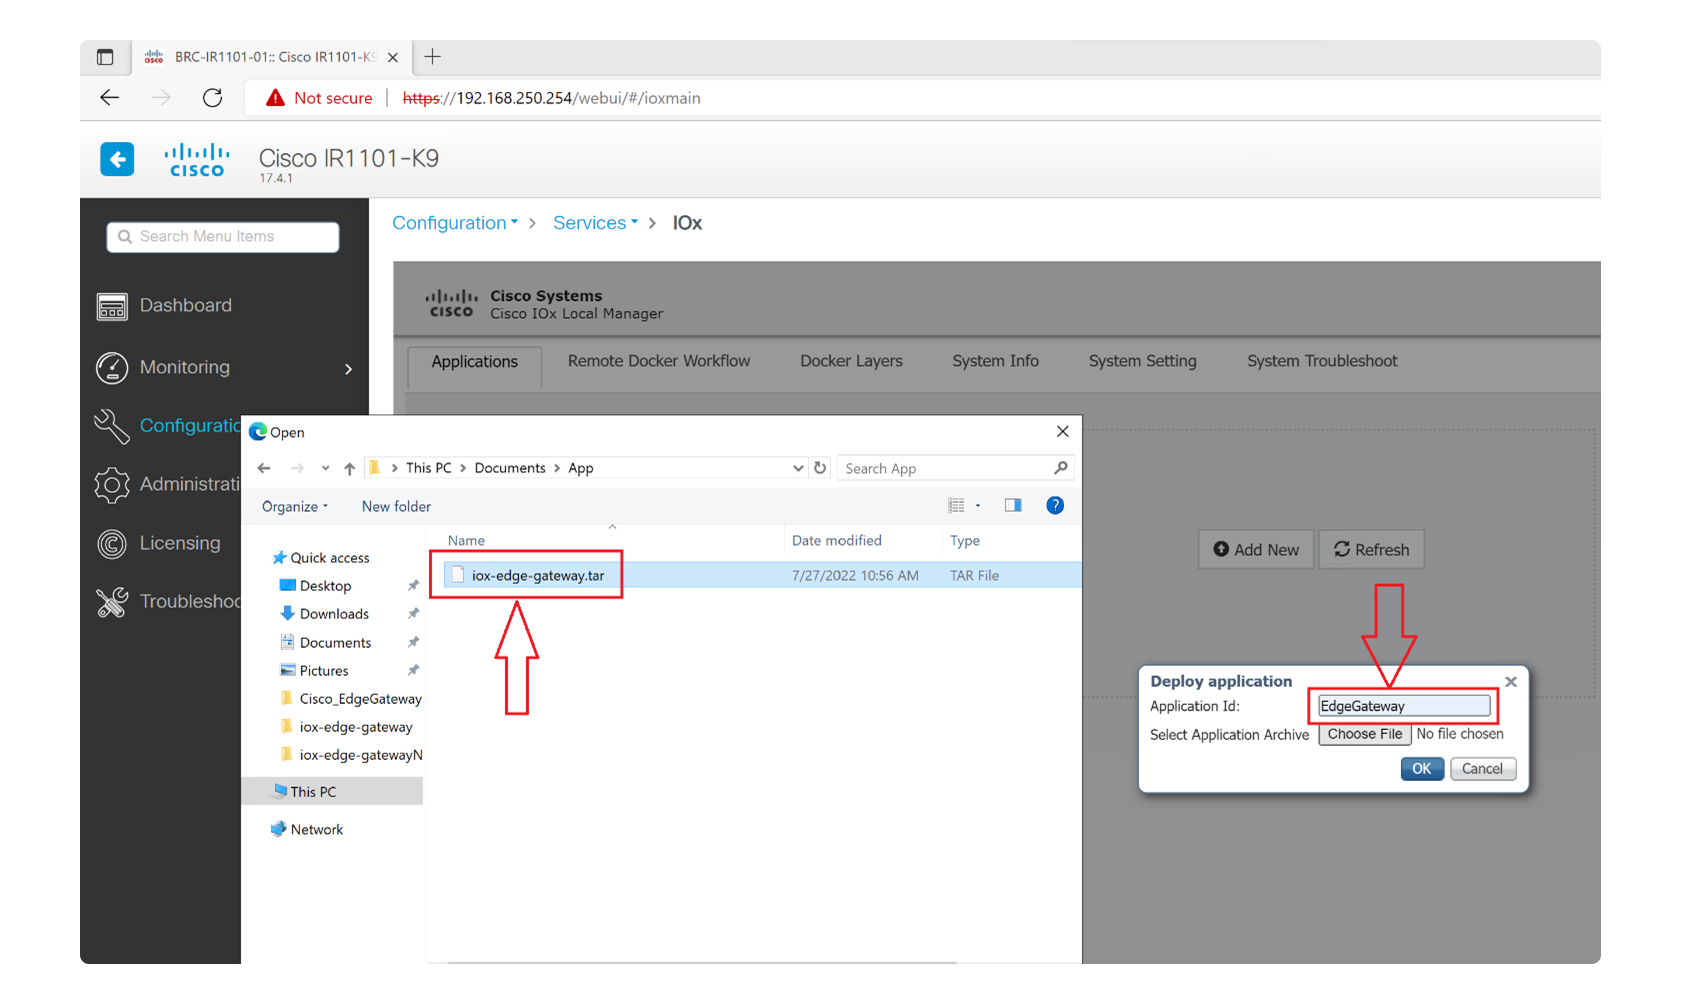Open the System Troubleshoot tab

click(x=1321, y=361)
